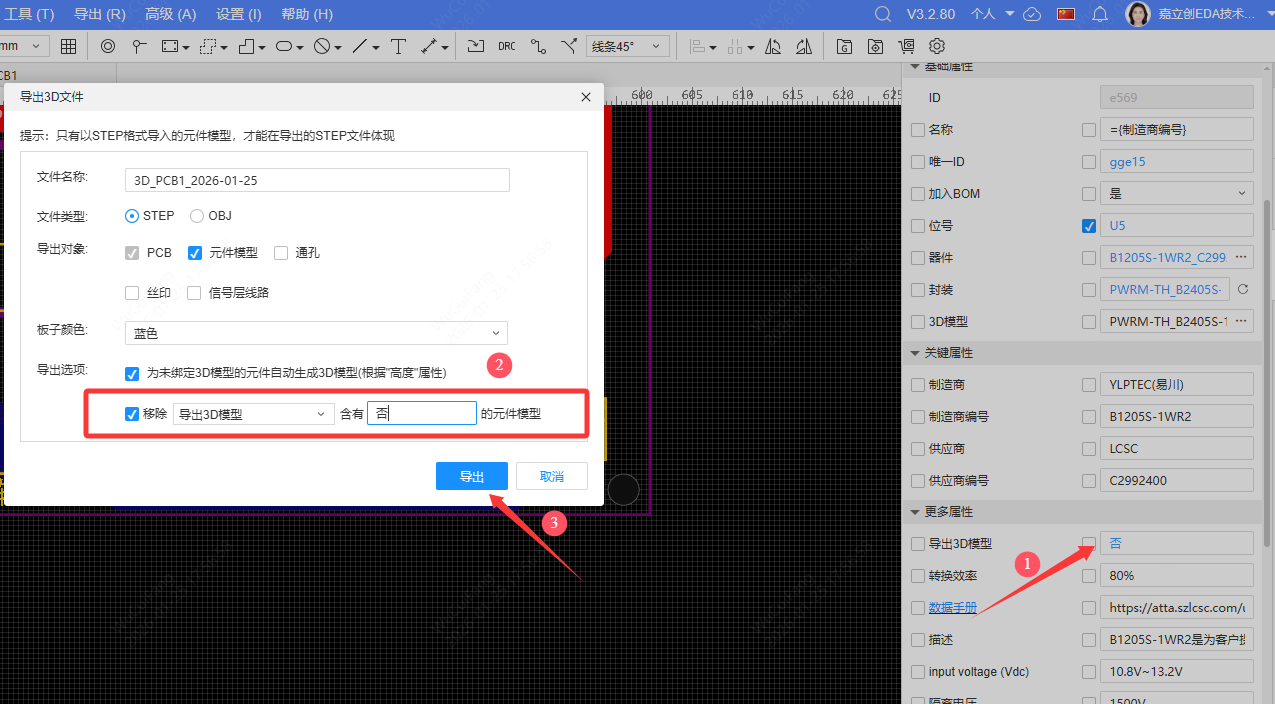Uncheck the 通孔 export option
The image size is (1275, 704).
281,252
